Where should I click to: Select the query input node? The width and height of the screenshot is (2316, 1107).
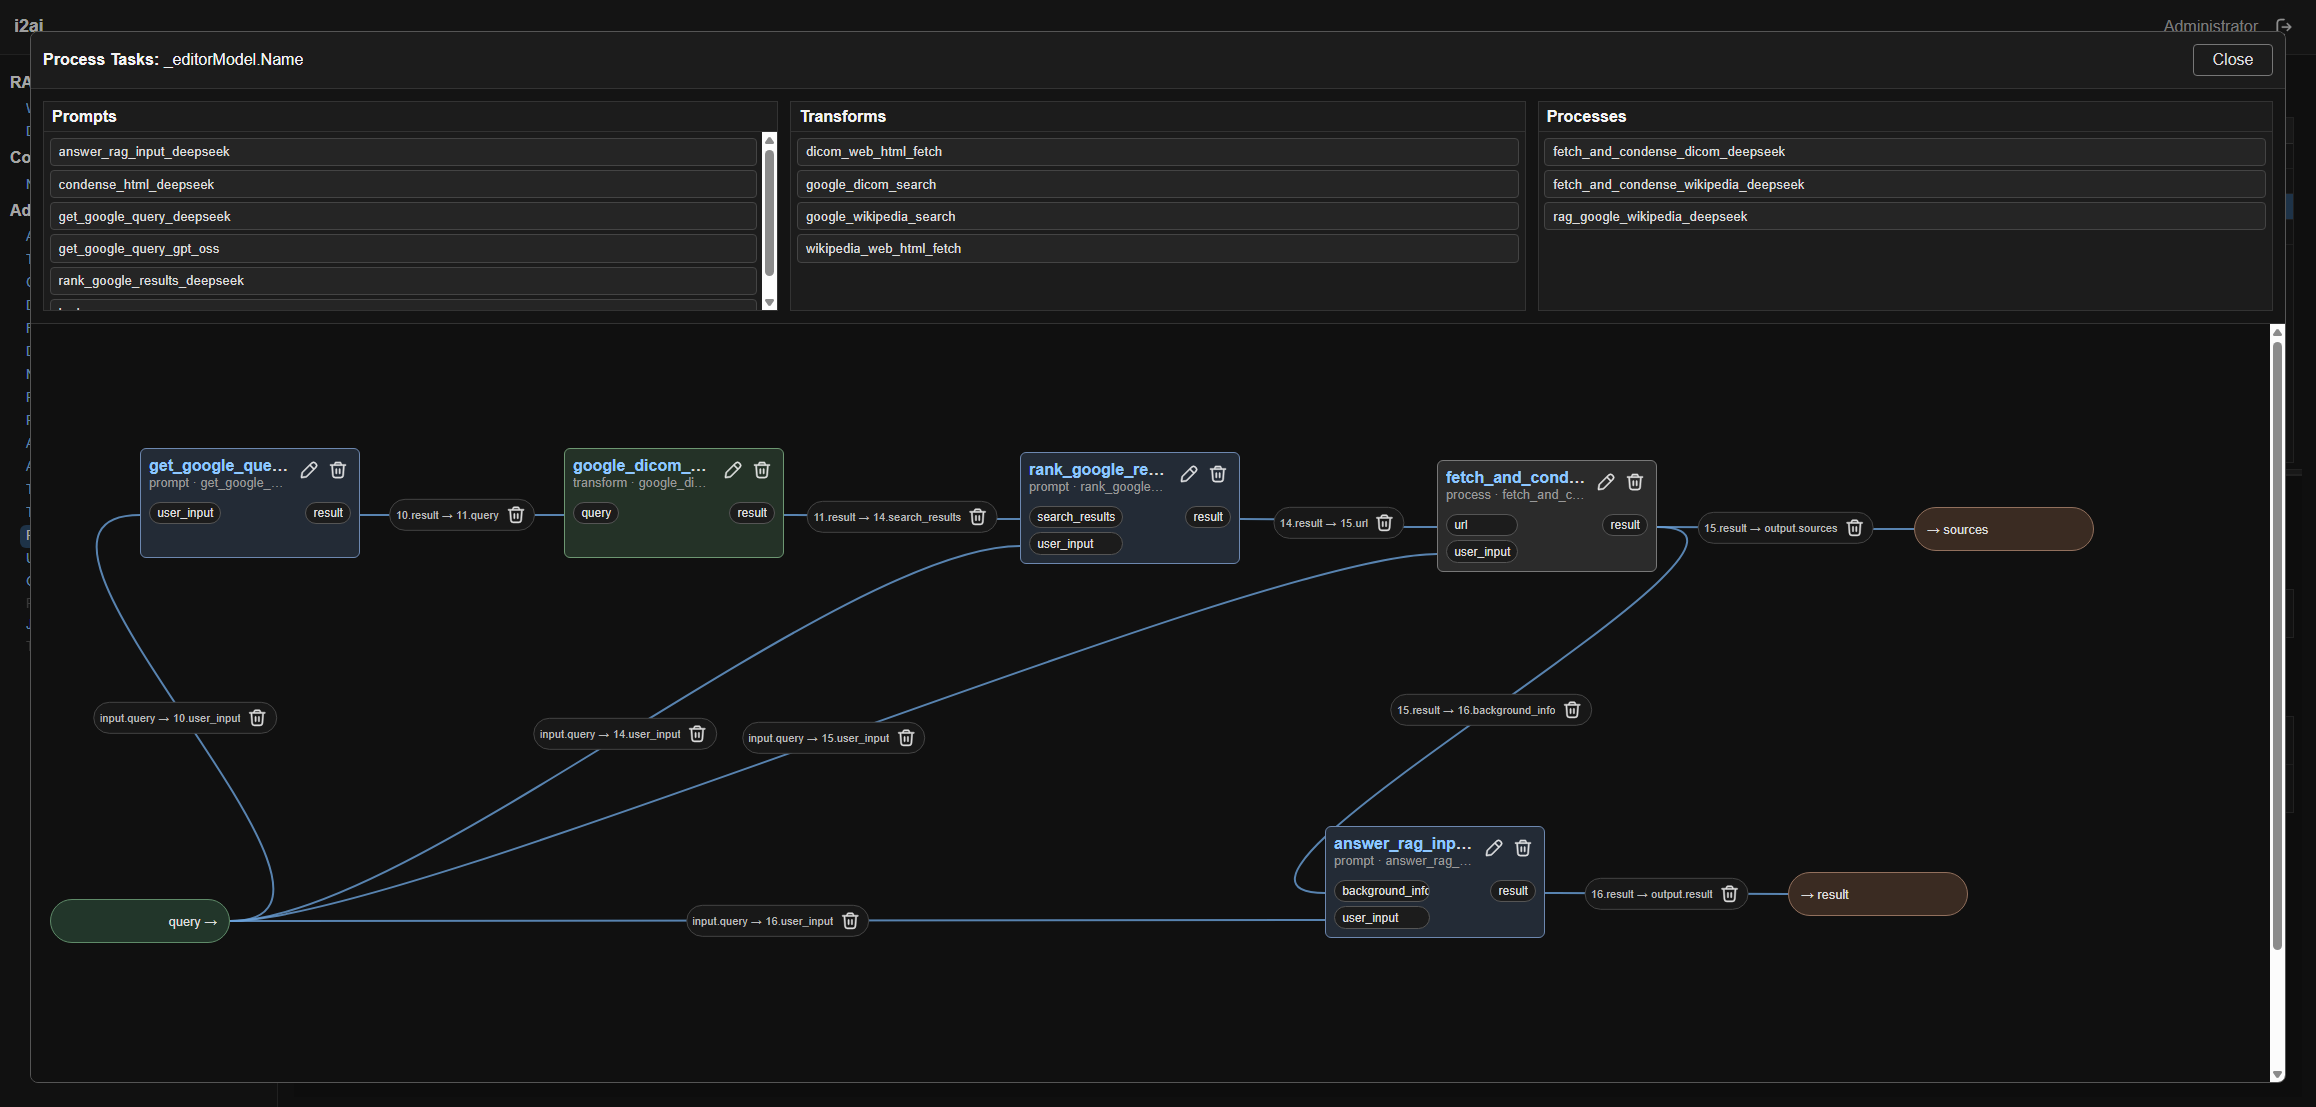[x=140, y=921]
